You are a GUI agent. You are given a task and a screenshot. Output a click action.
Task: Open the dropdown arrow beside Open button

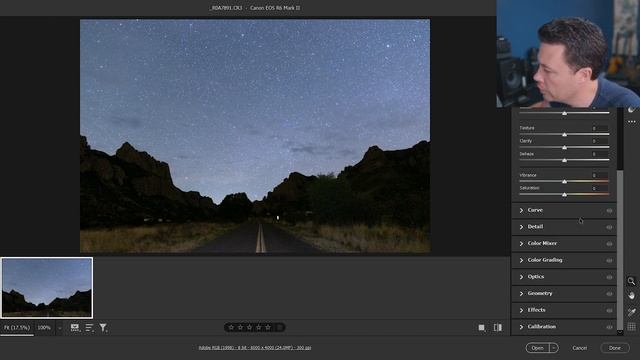(554, 348)
